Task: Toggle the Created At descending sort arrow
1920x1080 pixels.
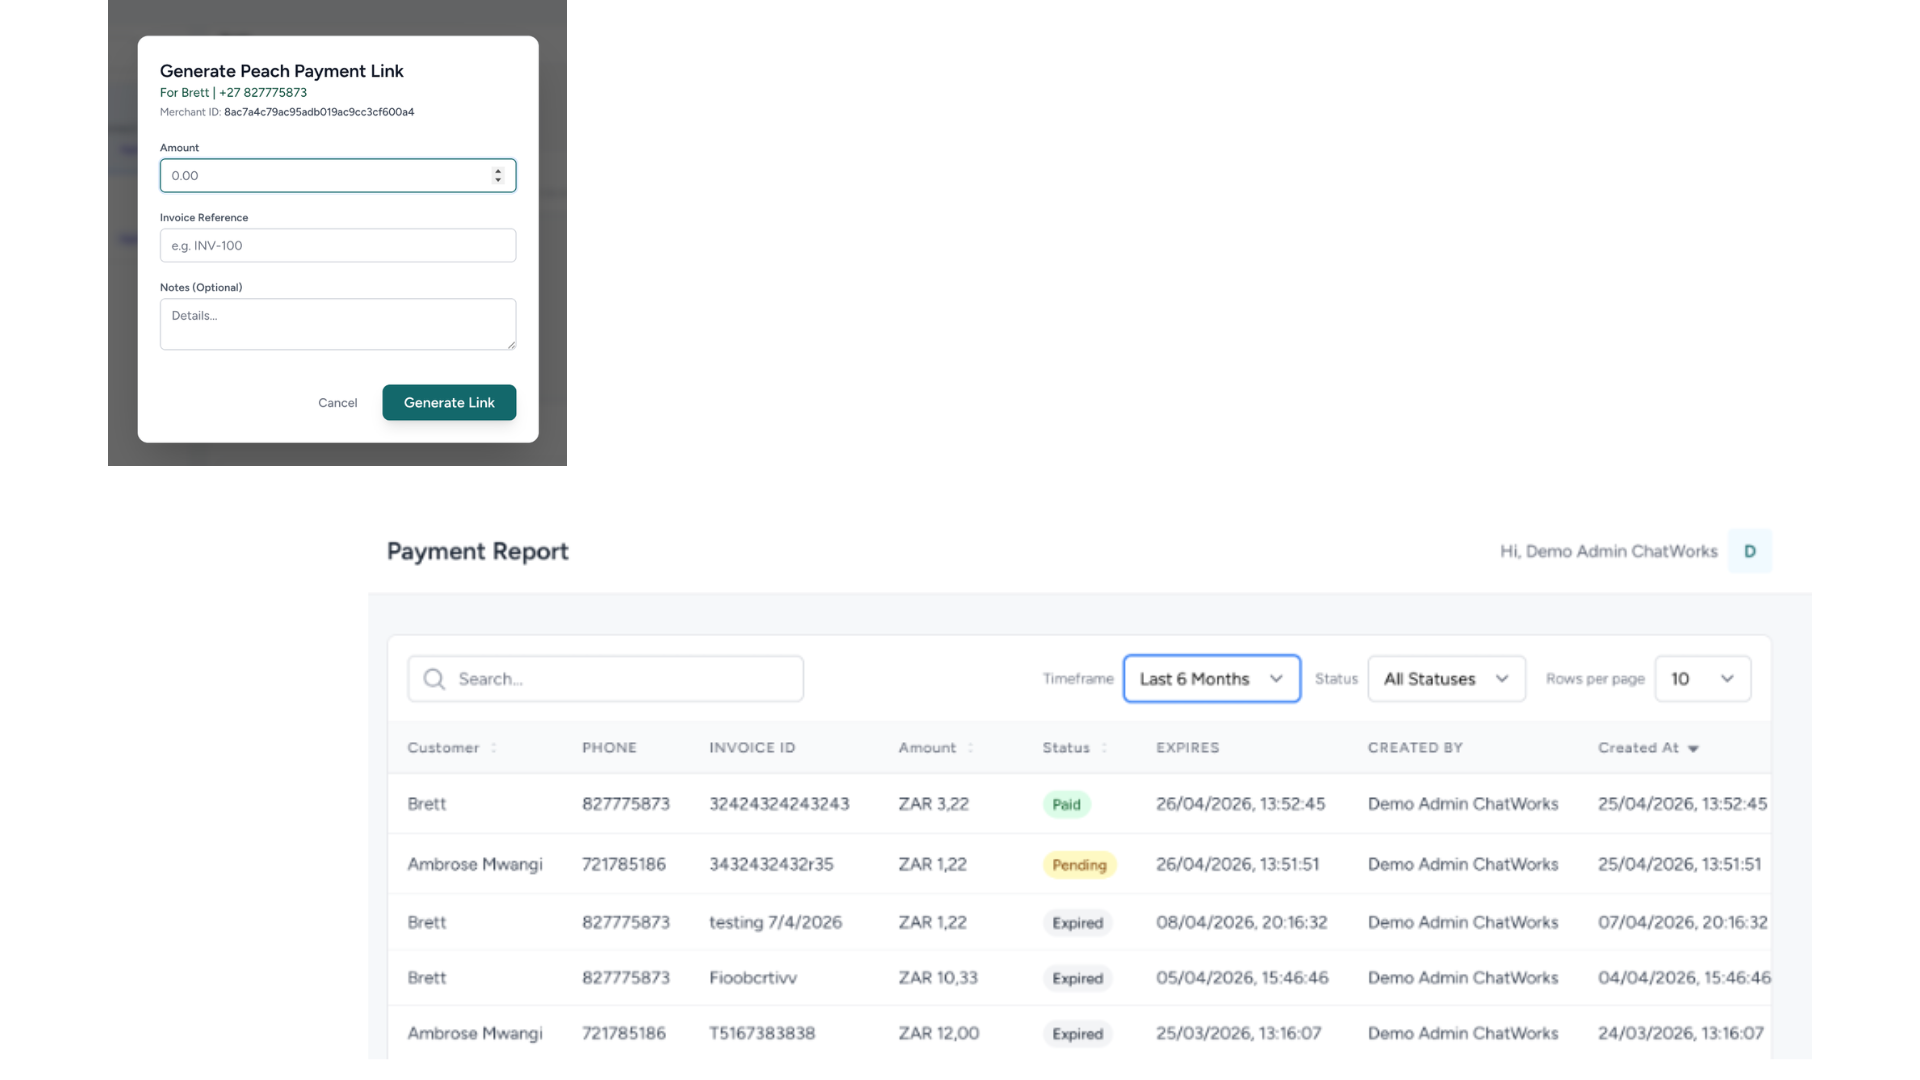Action: [x=1693, y=748]
